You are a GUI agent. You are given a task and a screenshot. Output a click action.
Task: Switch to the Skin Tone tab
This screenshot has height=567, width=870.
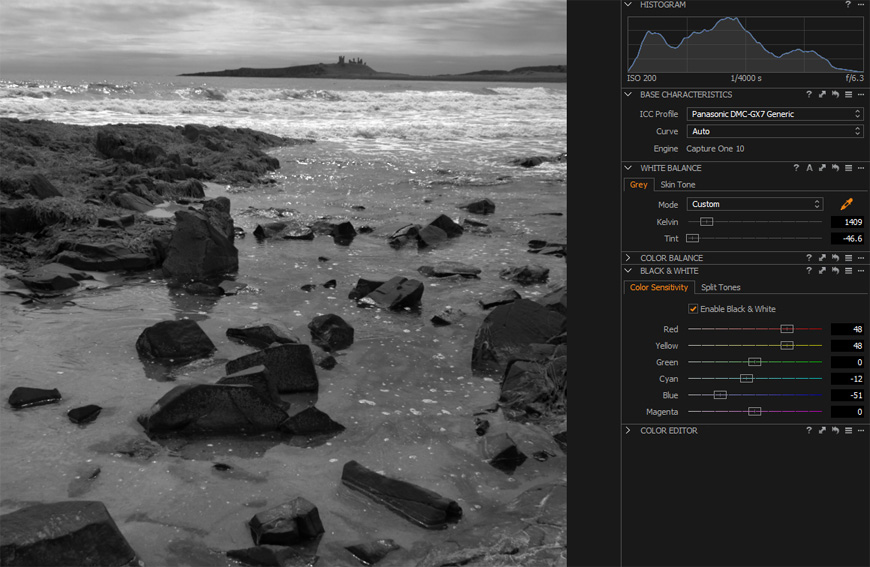pos(677,185)
